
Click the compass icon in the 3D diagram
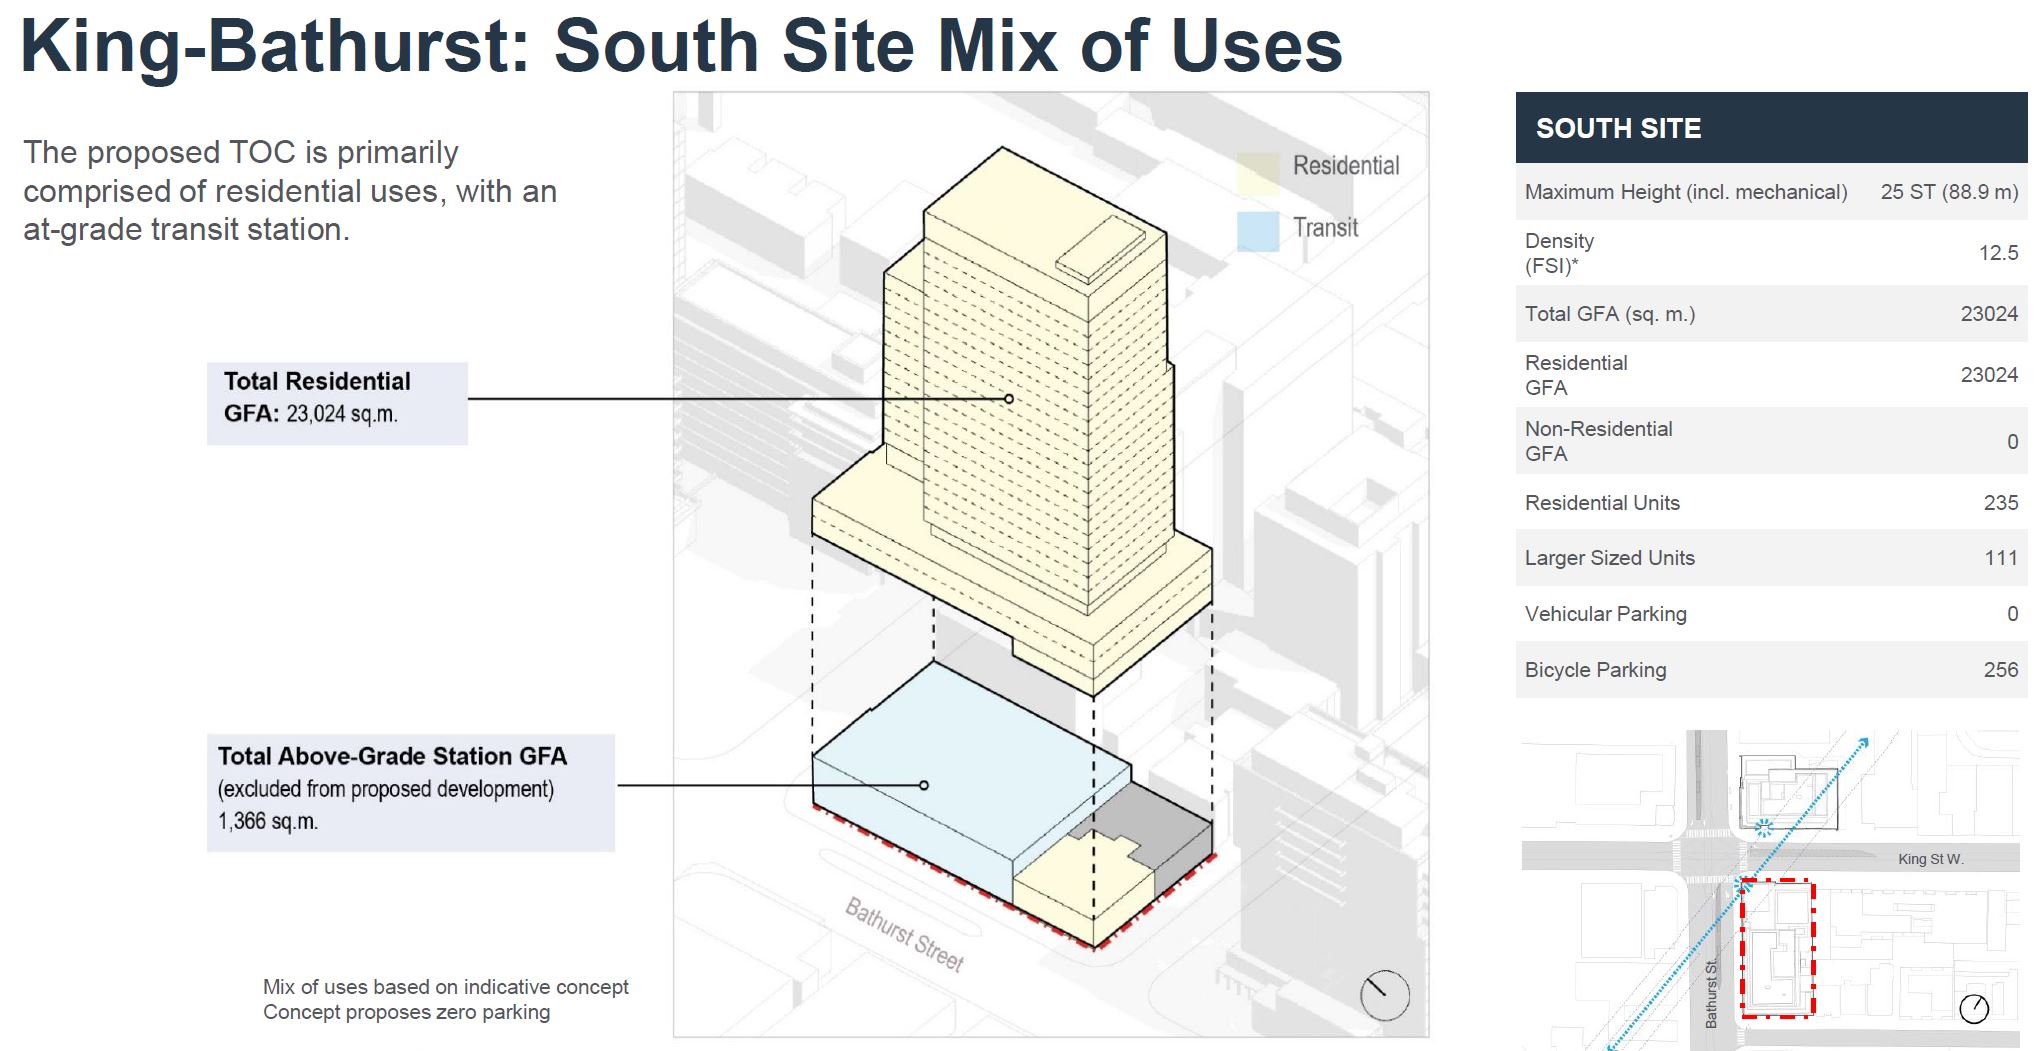point(1384,994)
